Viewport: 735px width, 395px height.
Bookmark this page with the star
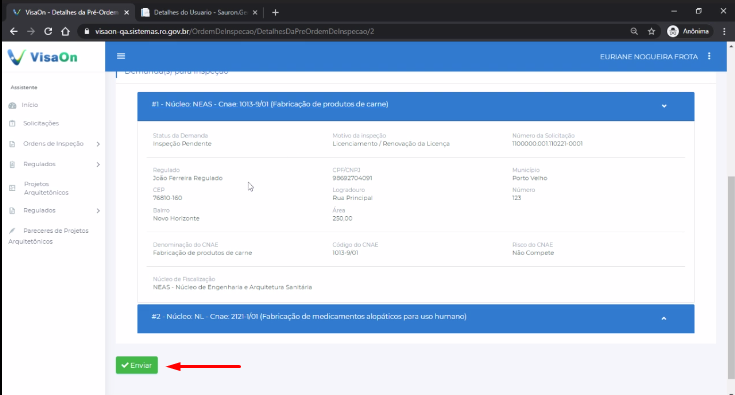[x=652, y=31]
